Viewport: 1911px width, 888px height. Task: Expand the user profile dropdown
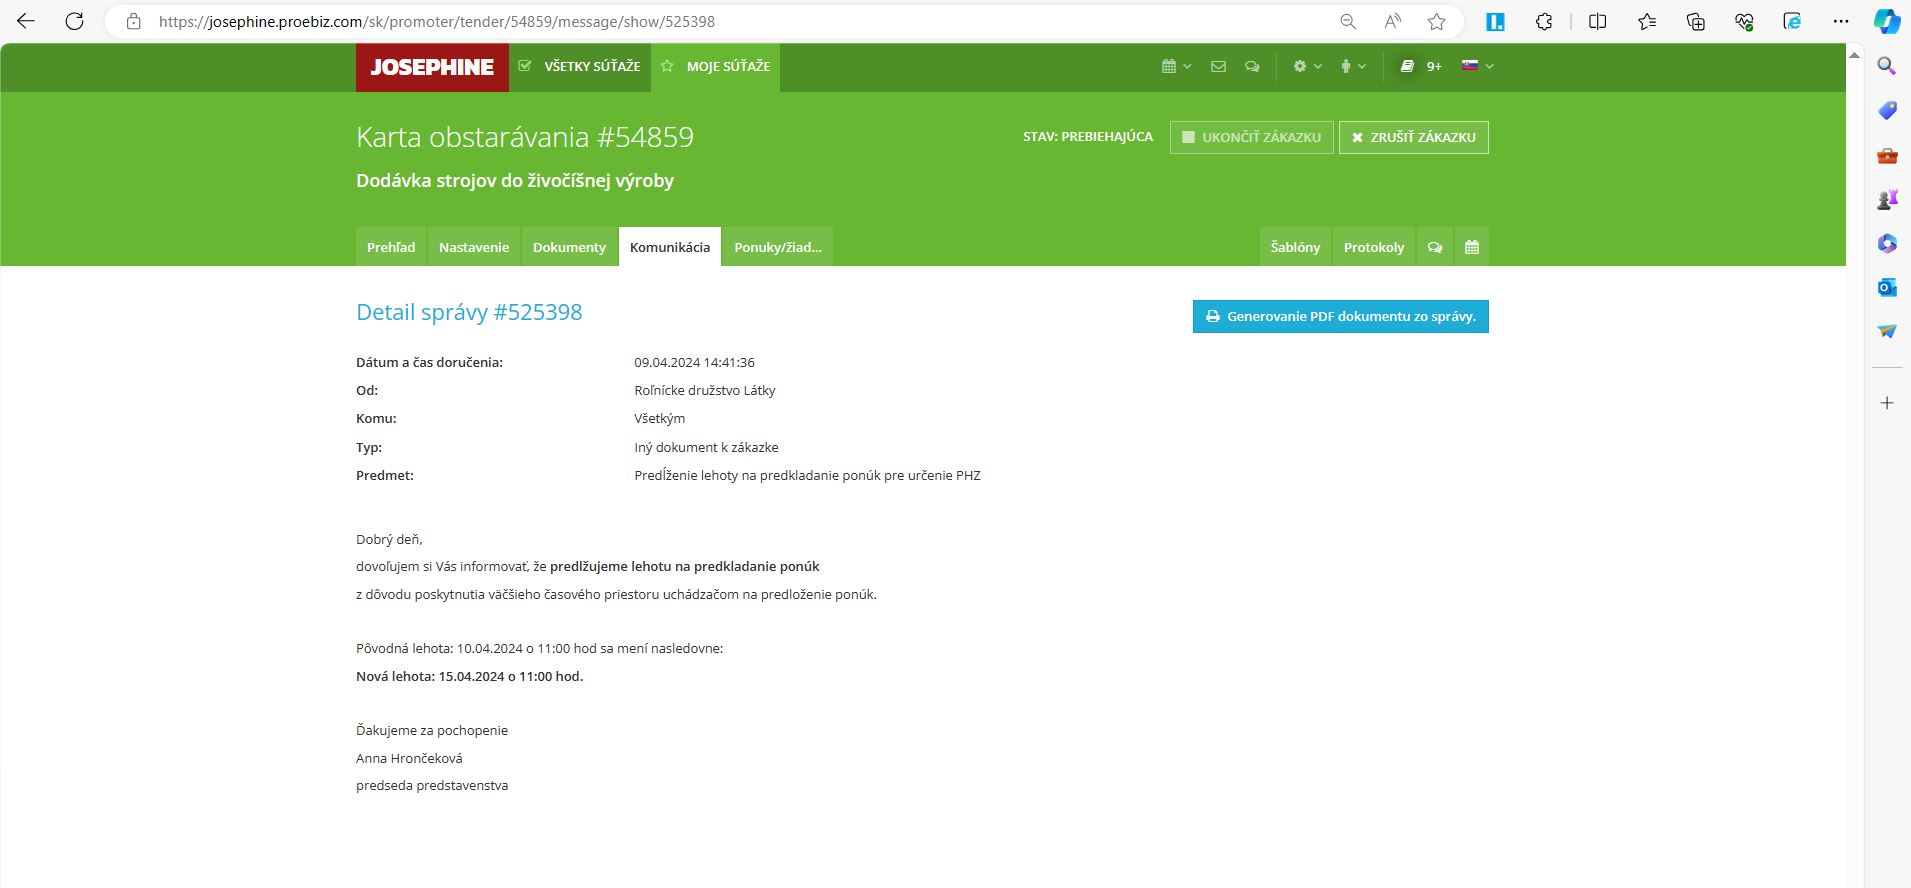(x=1352, y=67)
